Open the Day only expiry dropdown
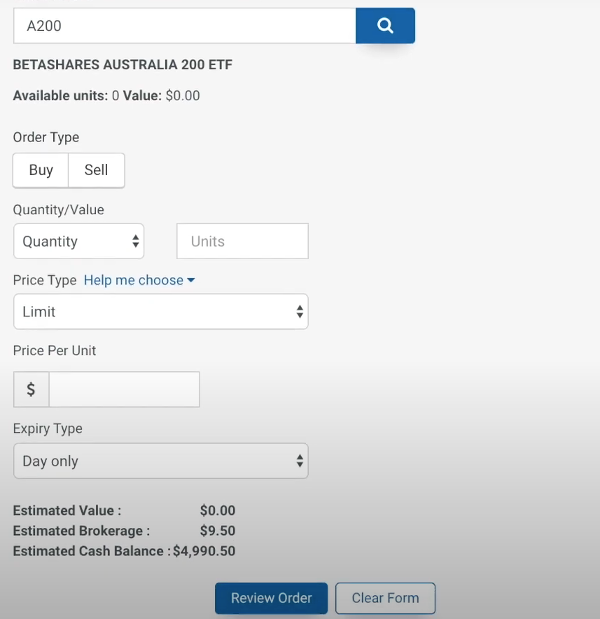Screen dimensions: 600x619 [x=161, y=461]
